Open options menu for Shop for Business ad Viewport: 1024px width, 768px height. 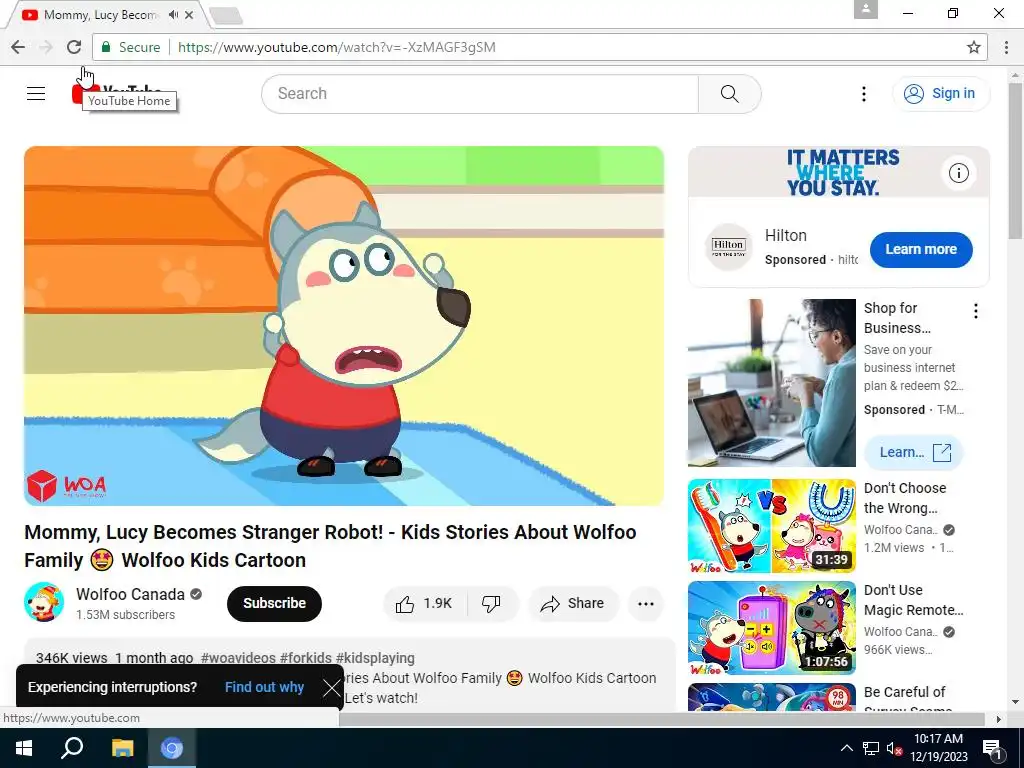pos(976,311)
